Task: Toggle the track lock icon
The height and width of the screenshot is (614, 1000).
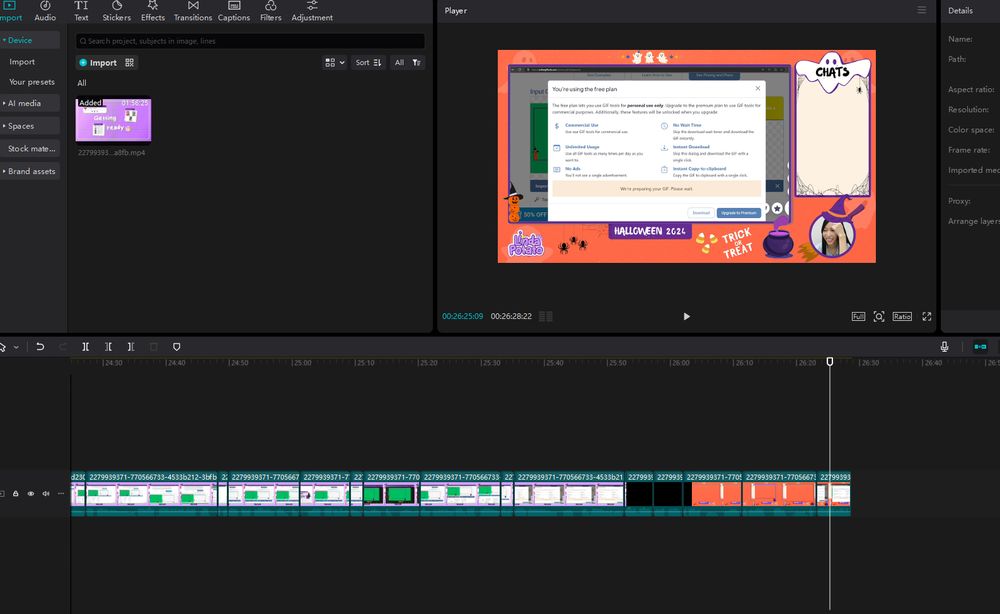Action: tap(16, 493)
